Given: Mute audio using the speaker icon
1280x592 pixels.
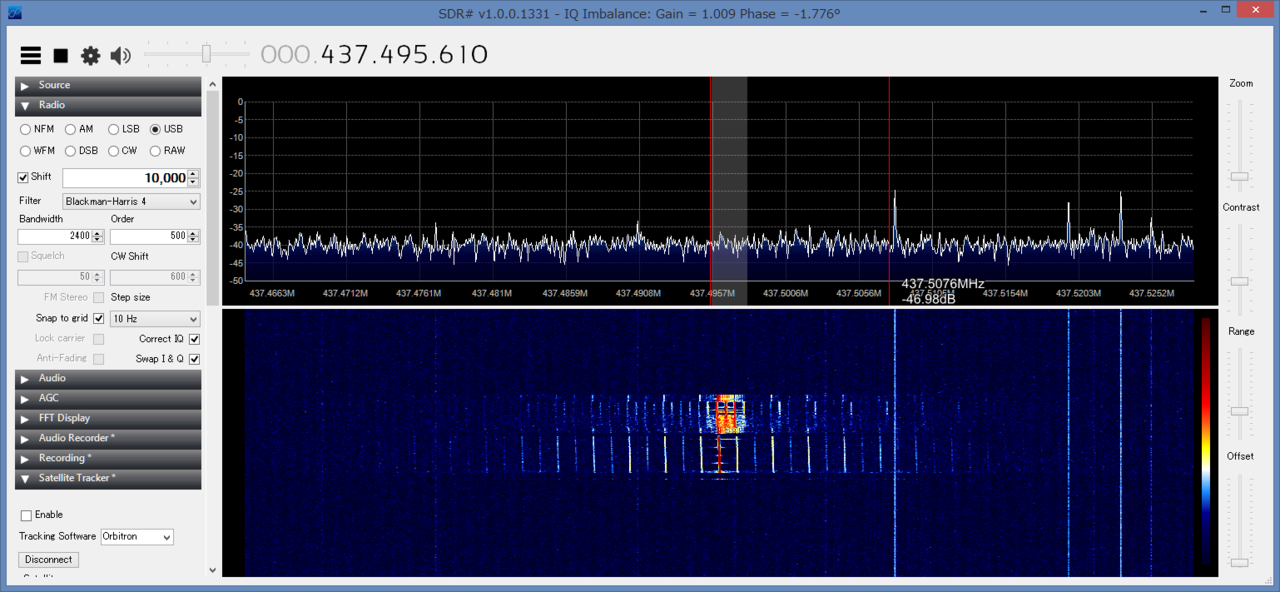Looking at the screenshot, I should pos(121,56).
